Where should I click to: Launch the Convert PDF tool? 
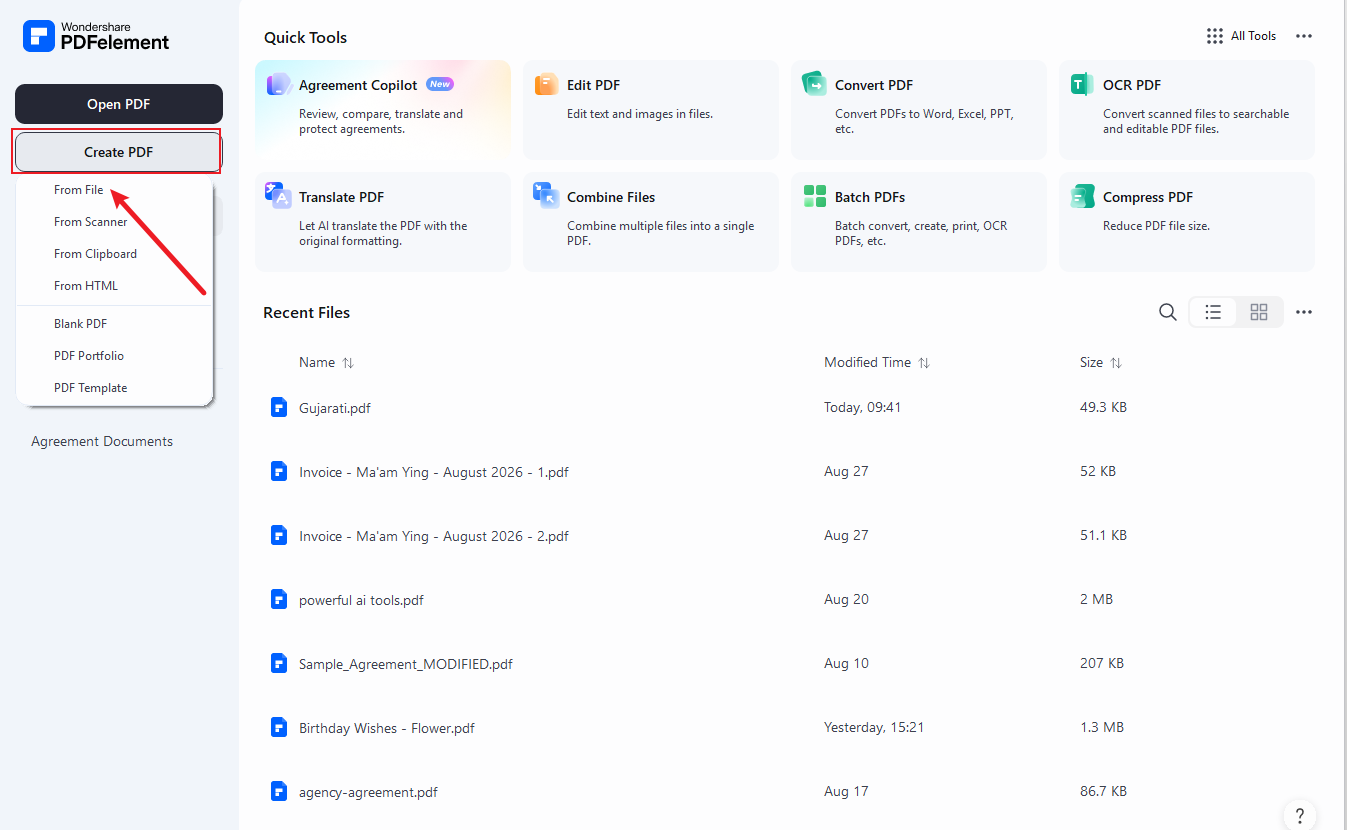pyautogui.click(x=919, y=109)
